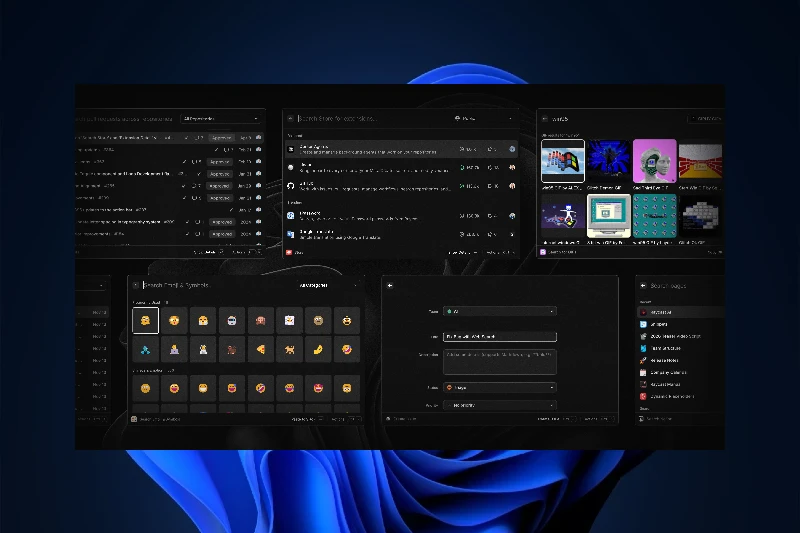
Task: Click the Company Calendar page icon
Action: (643, 372)
